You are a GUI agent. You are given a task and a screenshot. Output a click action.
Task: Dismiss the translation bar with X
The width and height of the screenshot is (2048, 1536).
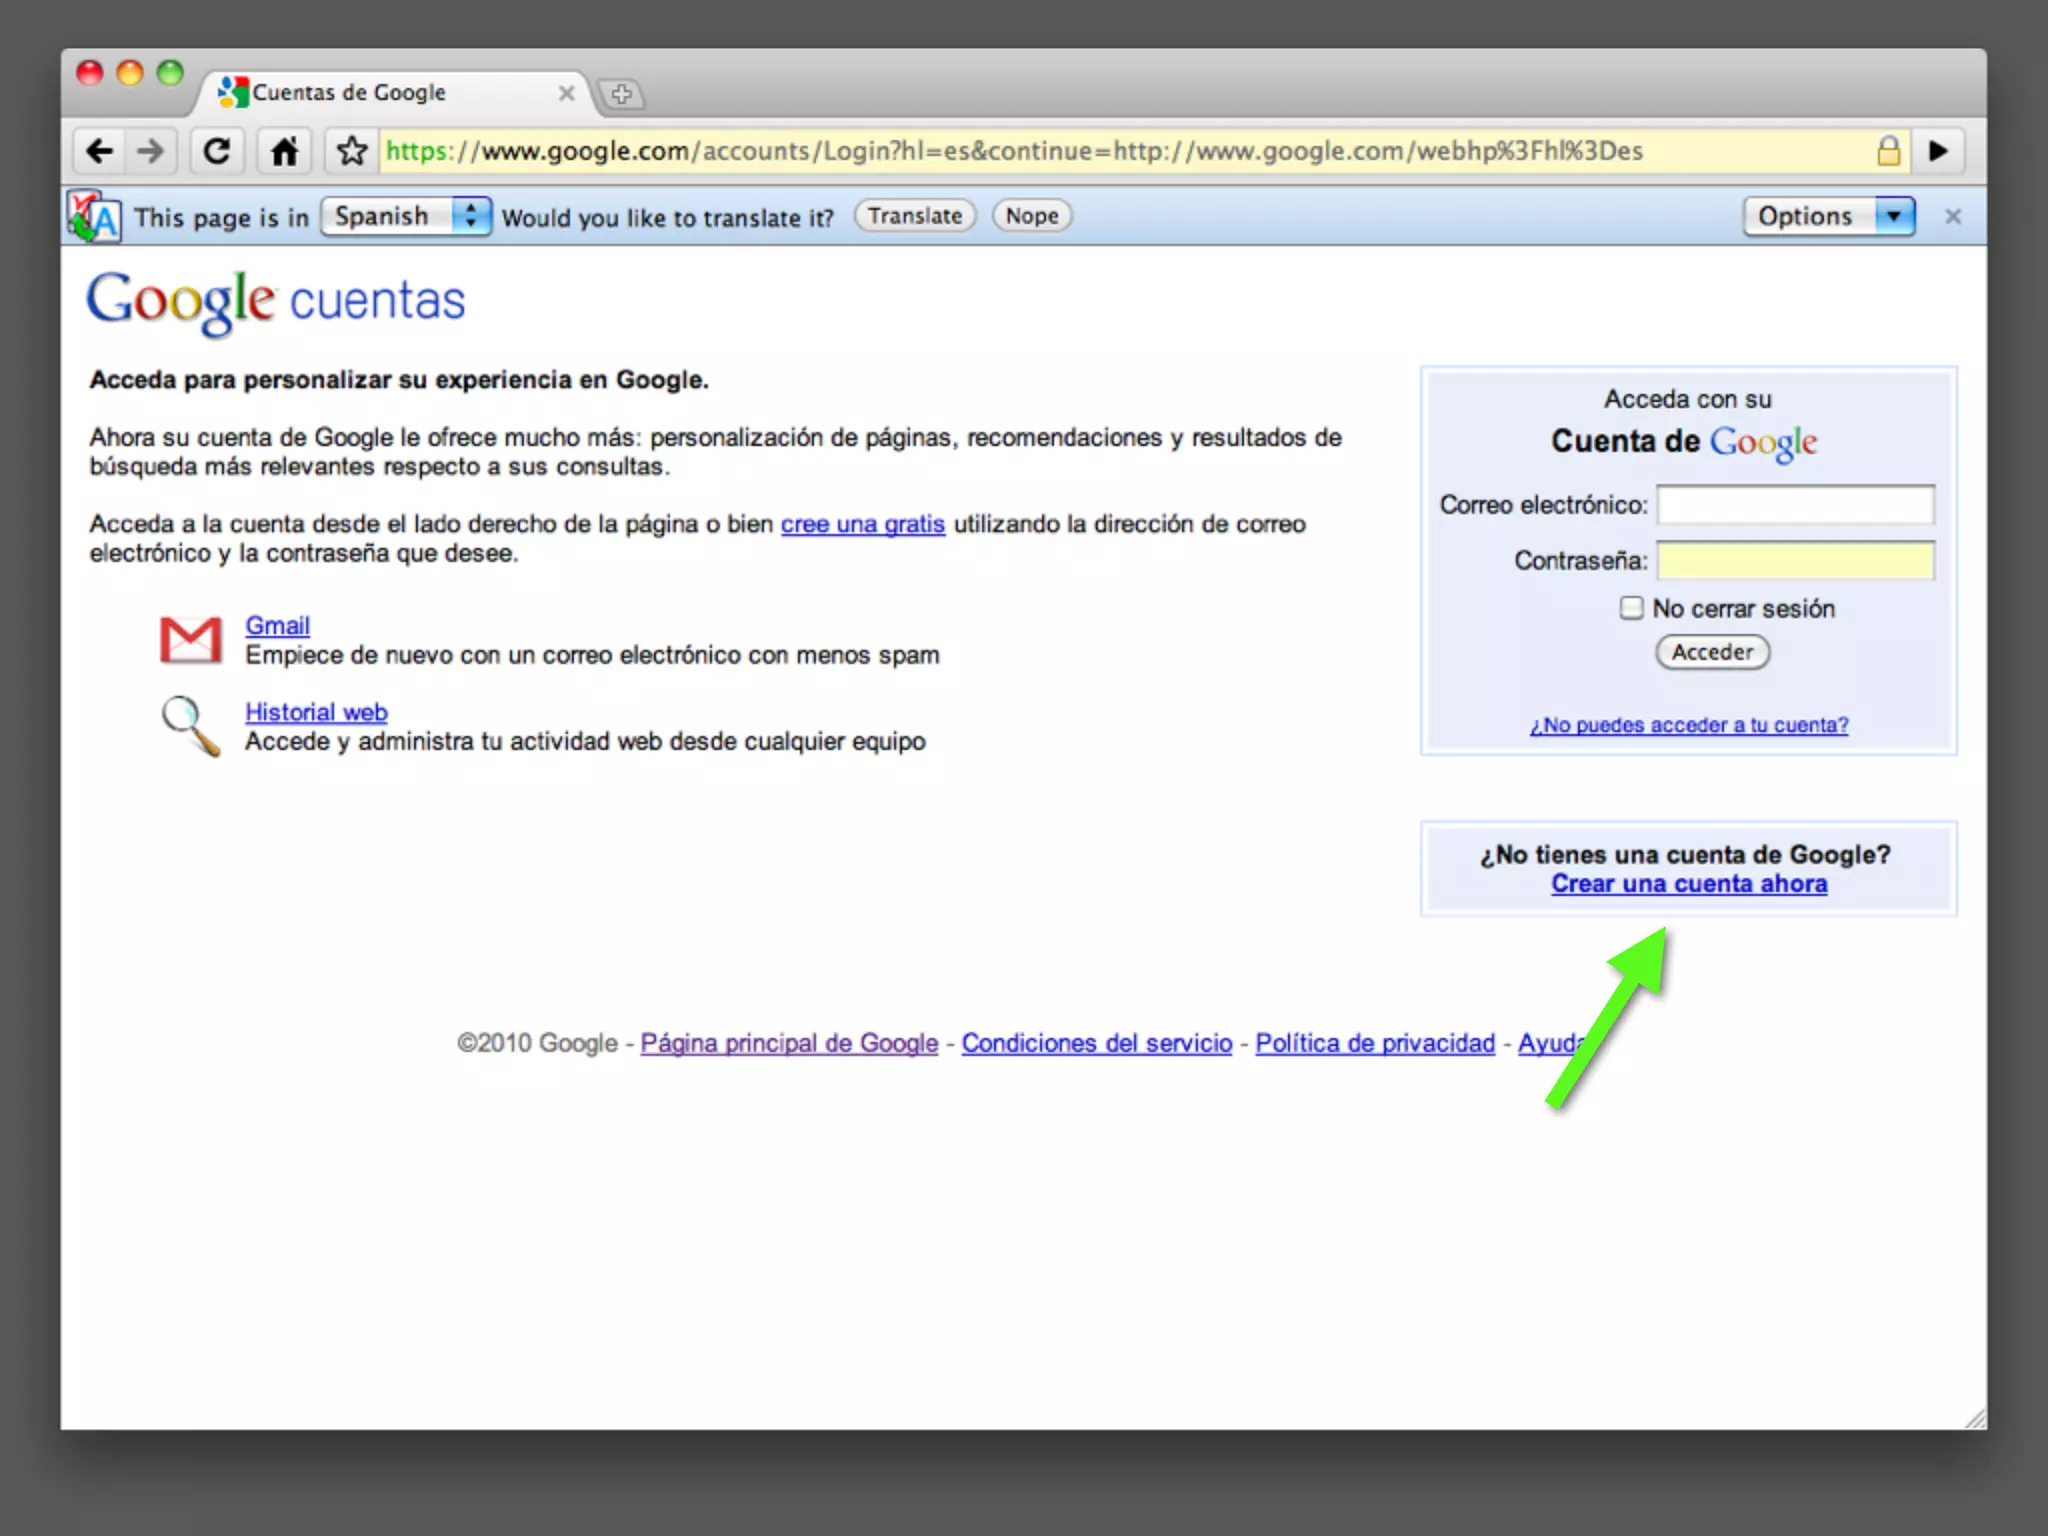[1952, 217]
